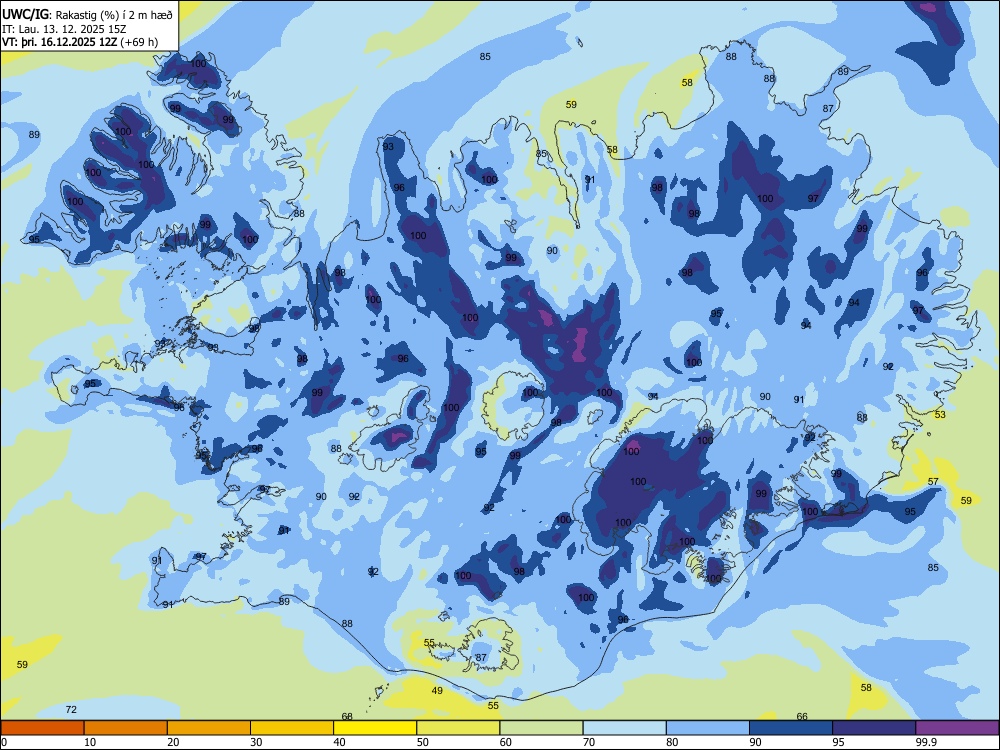
Task: Click legend scale label "50"
Action: 422,742
